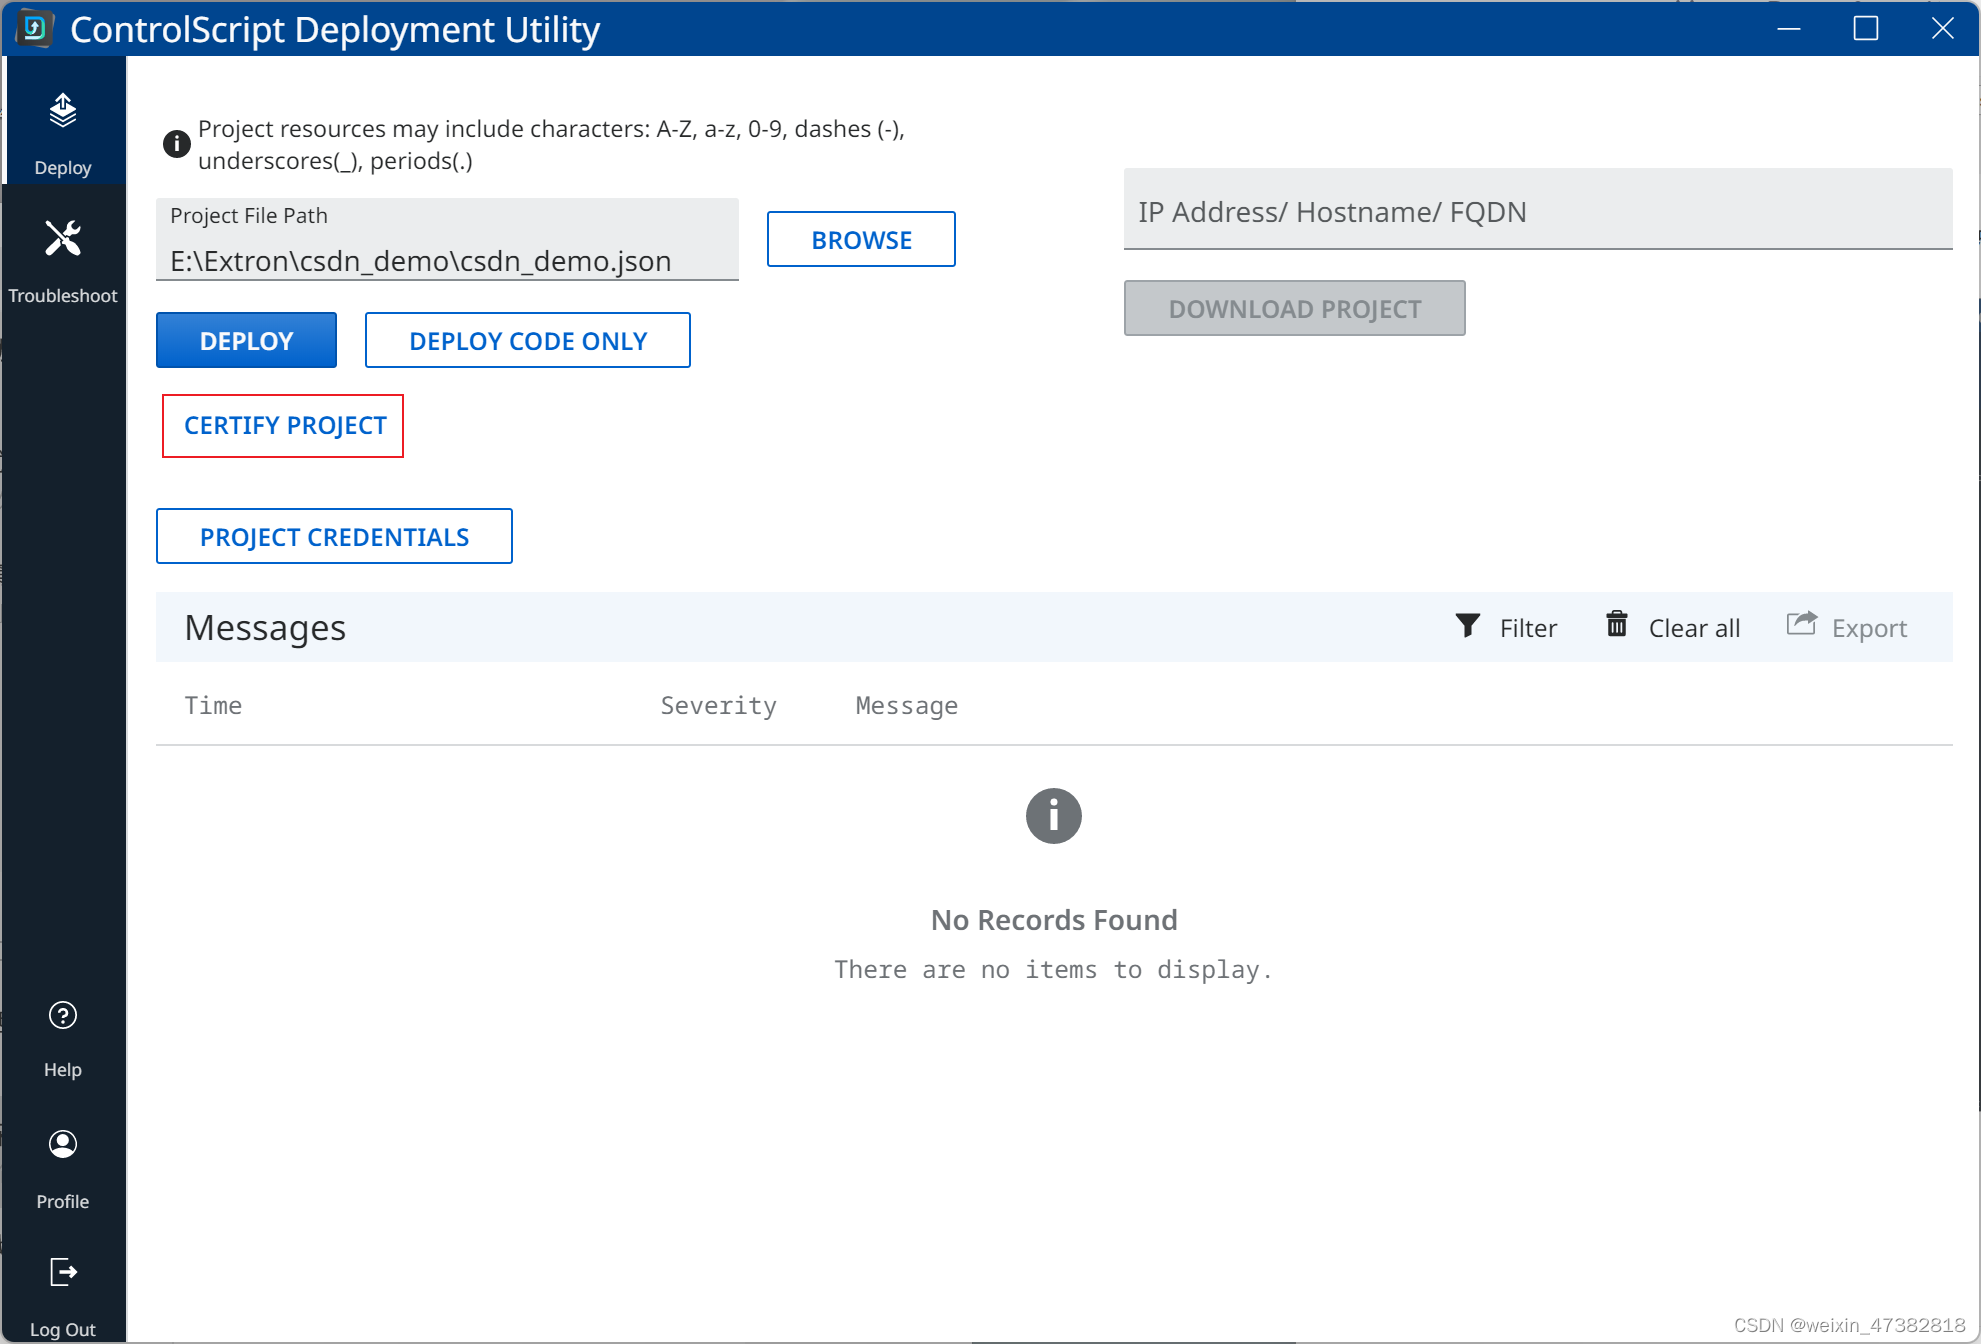
Task: Click the Time column header
Action: pyautogui.click(x=213, y=706)
